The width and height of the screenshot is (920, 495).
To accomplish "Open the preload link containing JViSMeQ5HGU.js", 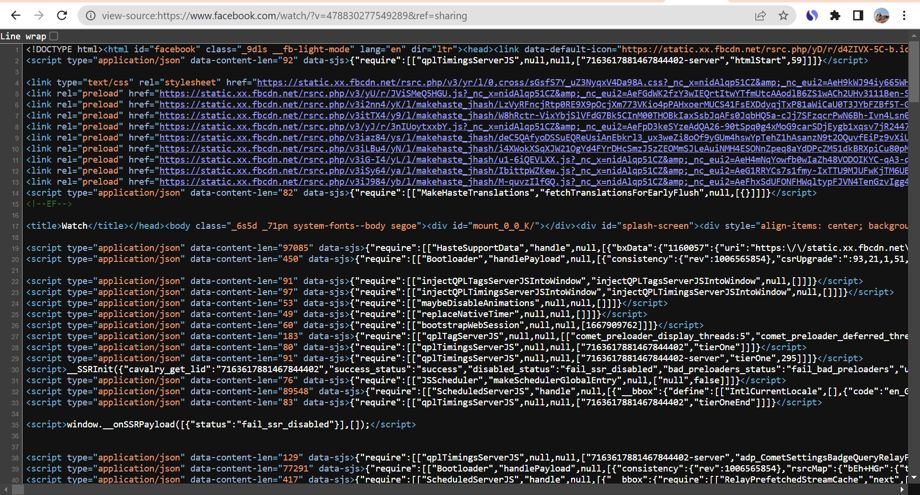I will pos(533,94).
